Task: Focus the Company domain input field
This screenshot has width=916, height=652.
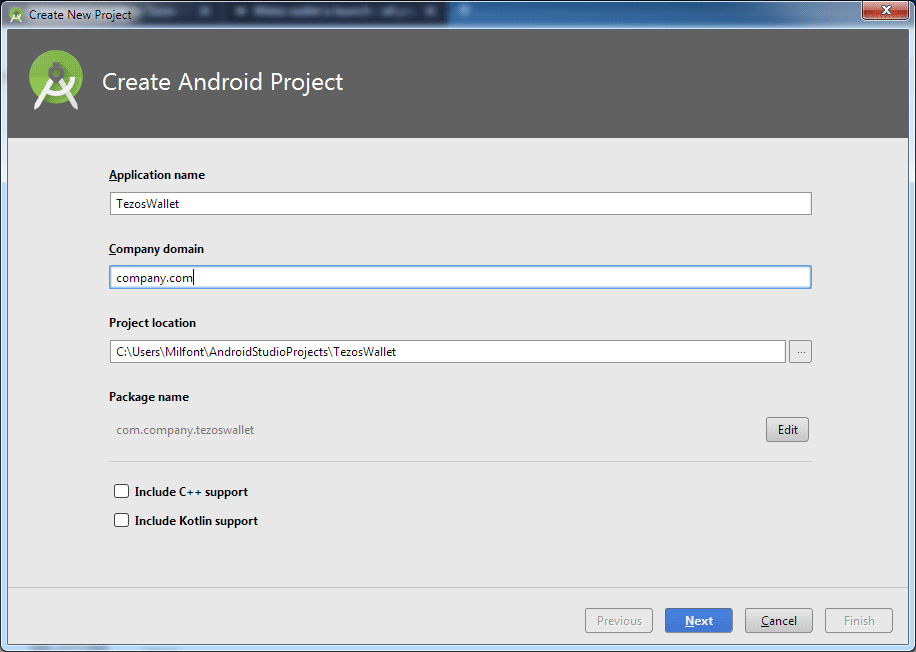Action: [460, 277]
